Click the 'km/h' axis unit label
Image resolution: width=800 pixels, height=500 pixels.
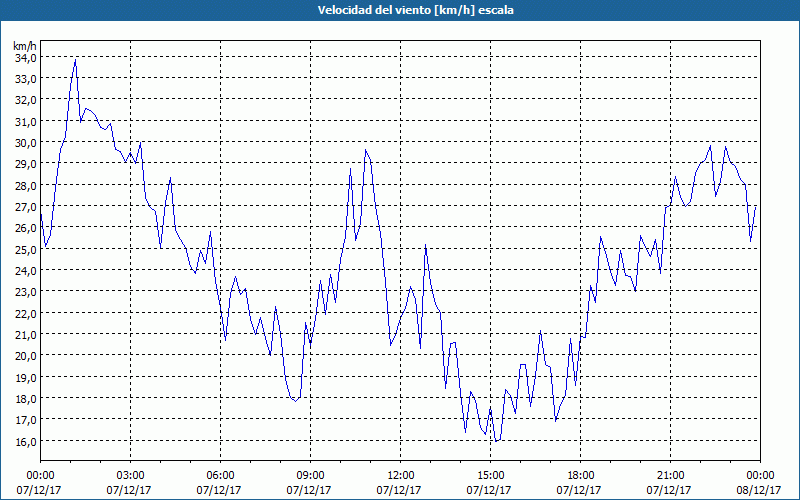[24, 46]
